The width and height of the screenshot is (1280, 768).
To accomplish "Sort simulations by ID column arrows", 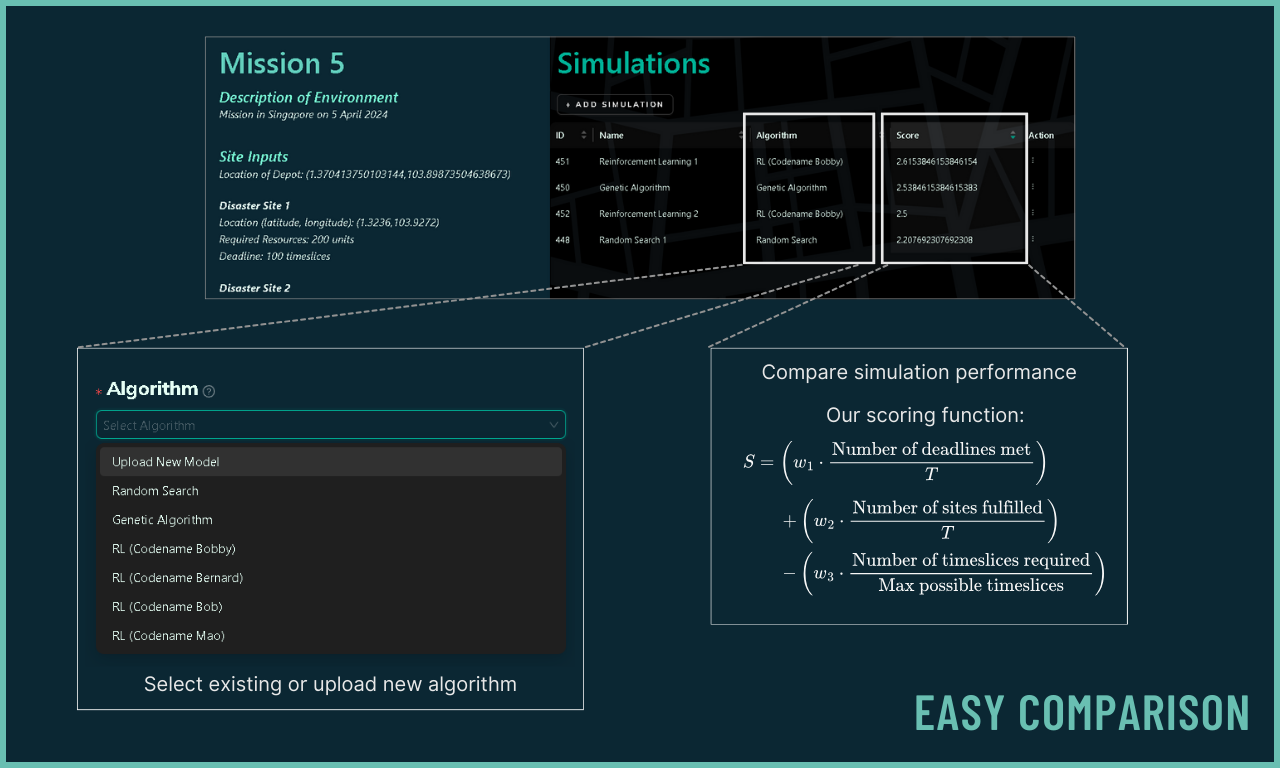I will click(x=584, y=135).
